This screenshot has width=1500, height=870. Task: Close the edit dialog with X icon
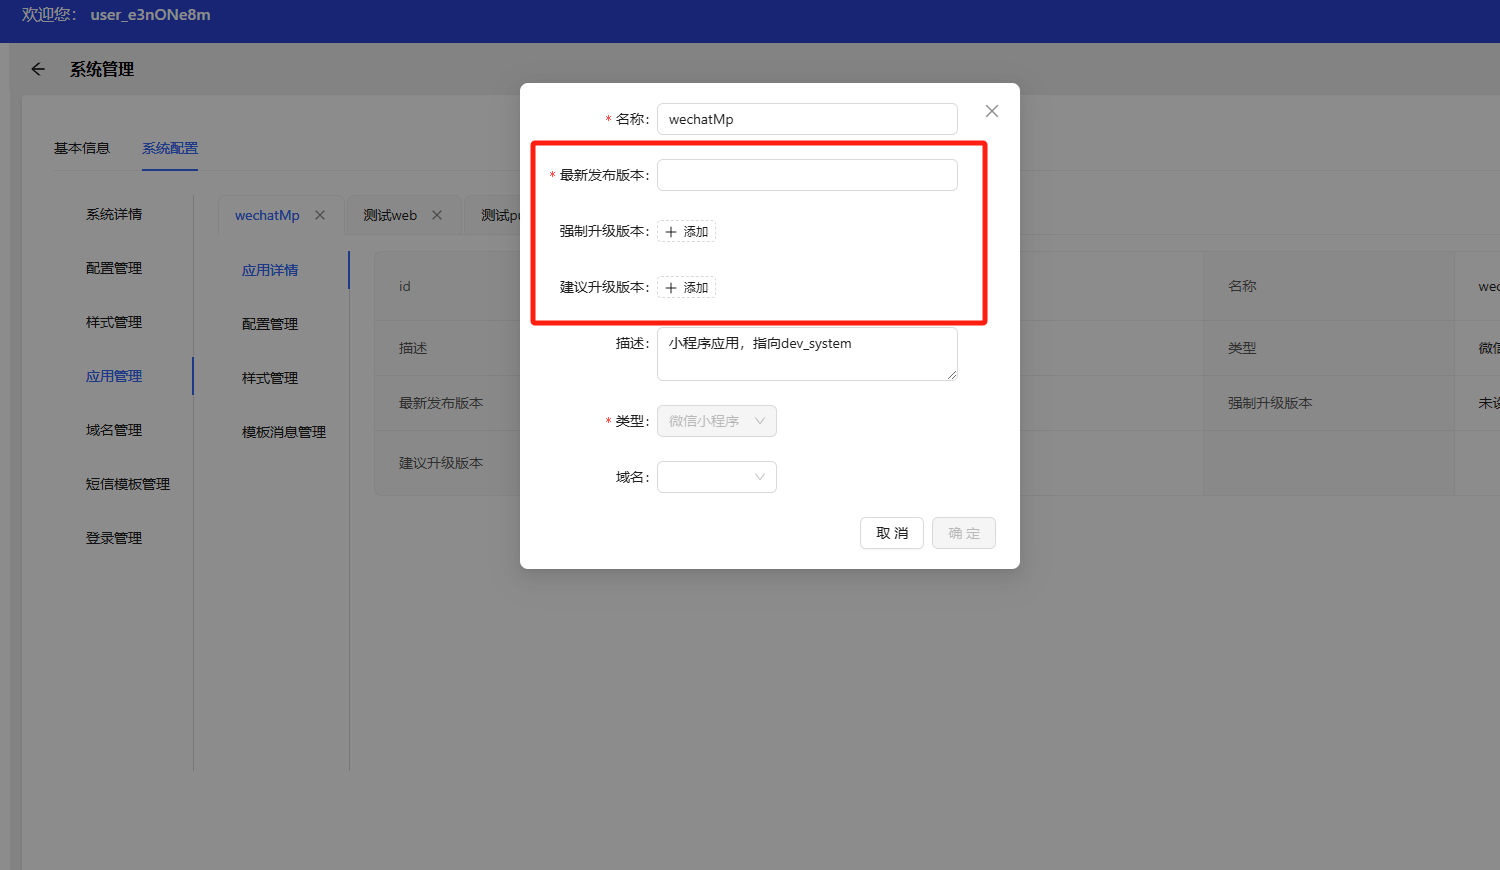[x=991, y=111]
